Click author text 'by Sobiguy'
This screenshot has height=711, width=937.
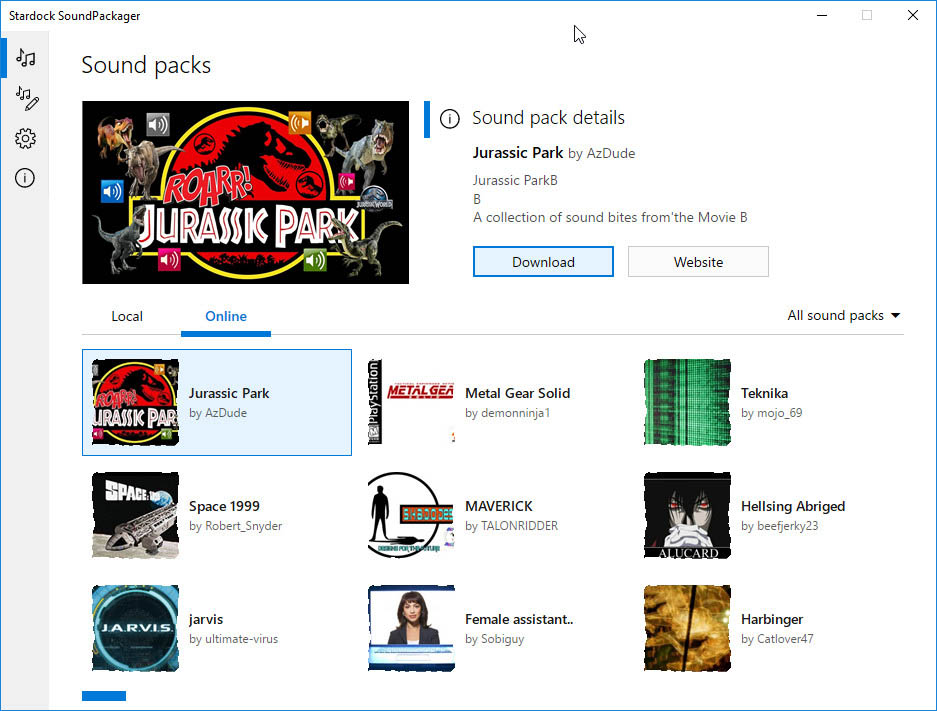click(x=494, y=639)
